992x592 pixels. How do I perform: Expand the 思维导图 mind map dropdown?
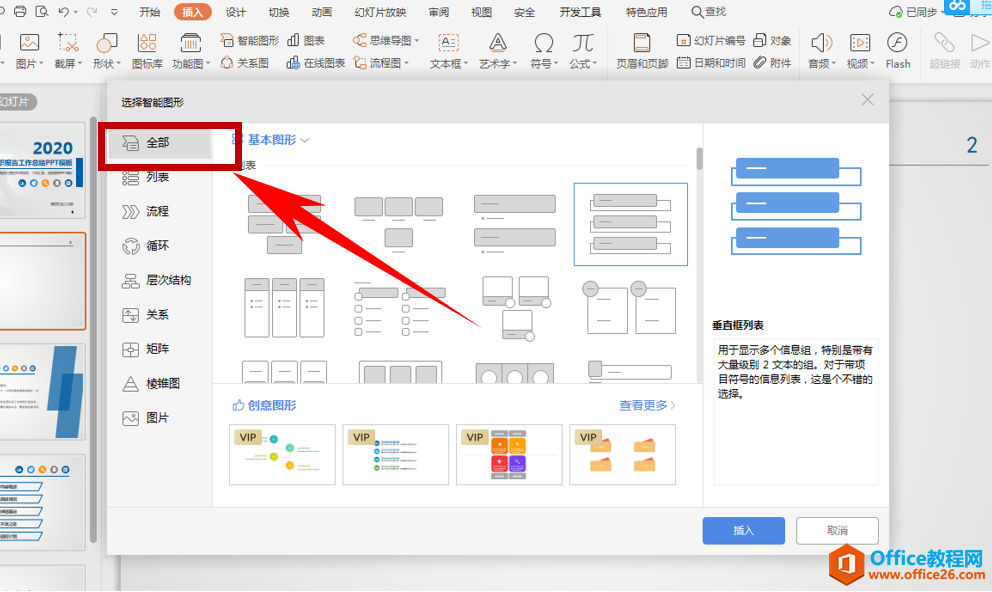coord(387,41)
